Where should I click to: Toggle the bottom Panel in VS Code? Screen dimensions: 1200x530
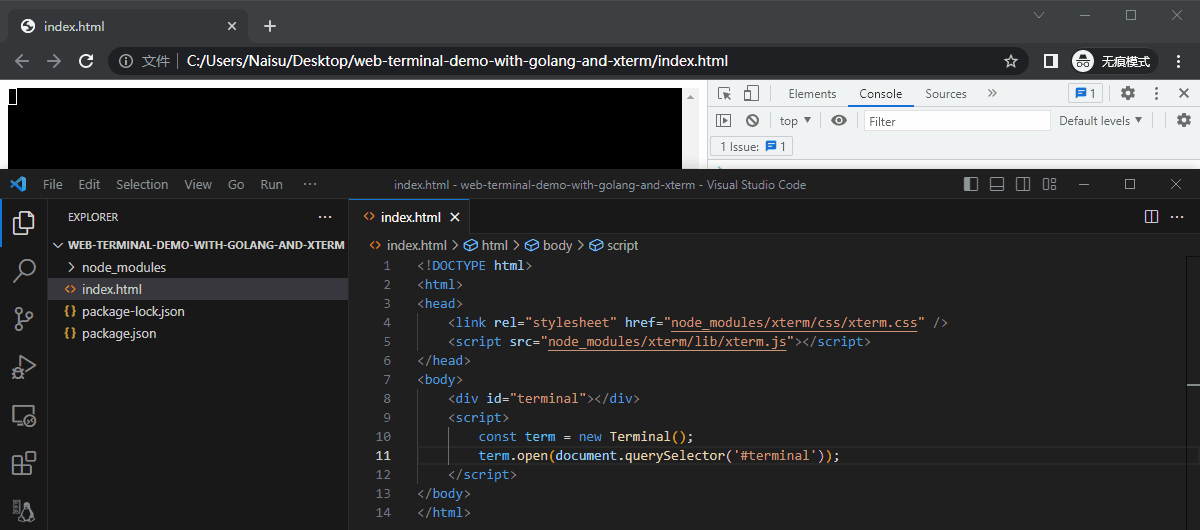coord(997,184)
